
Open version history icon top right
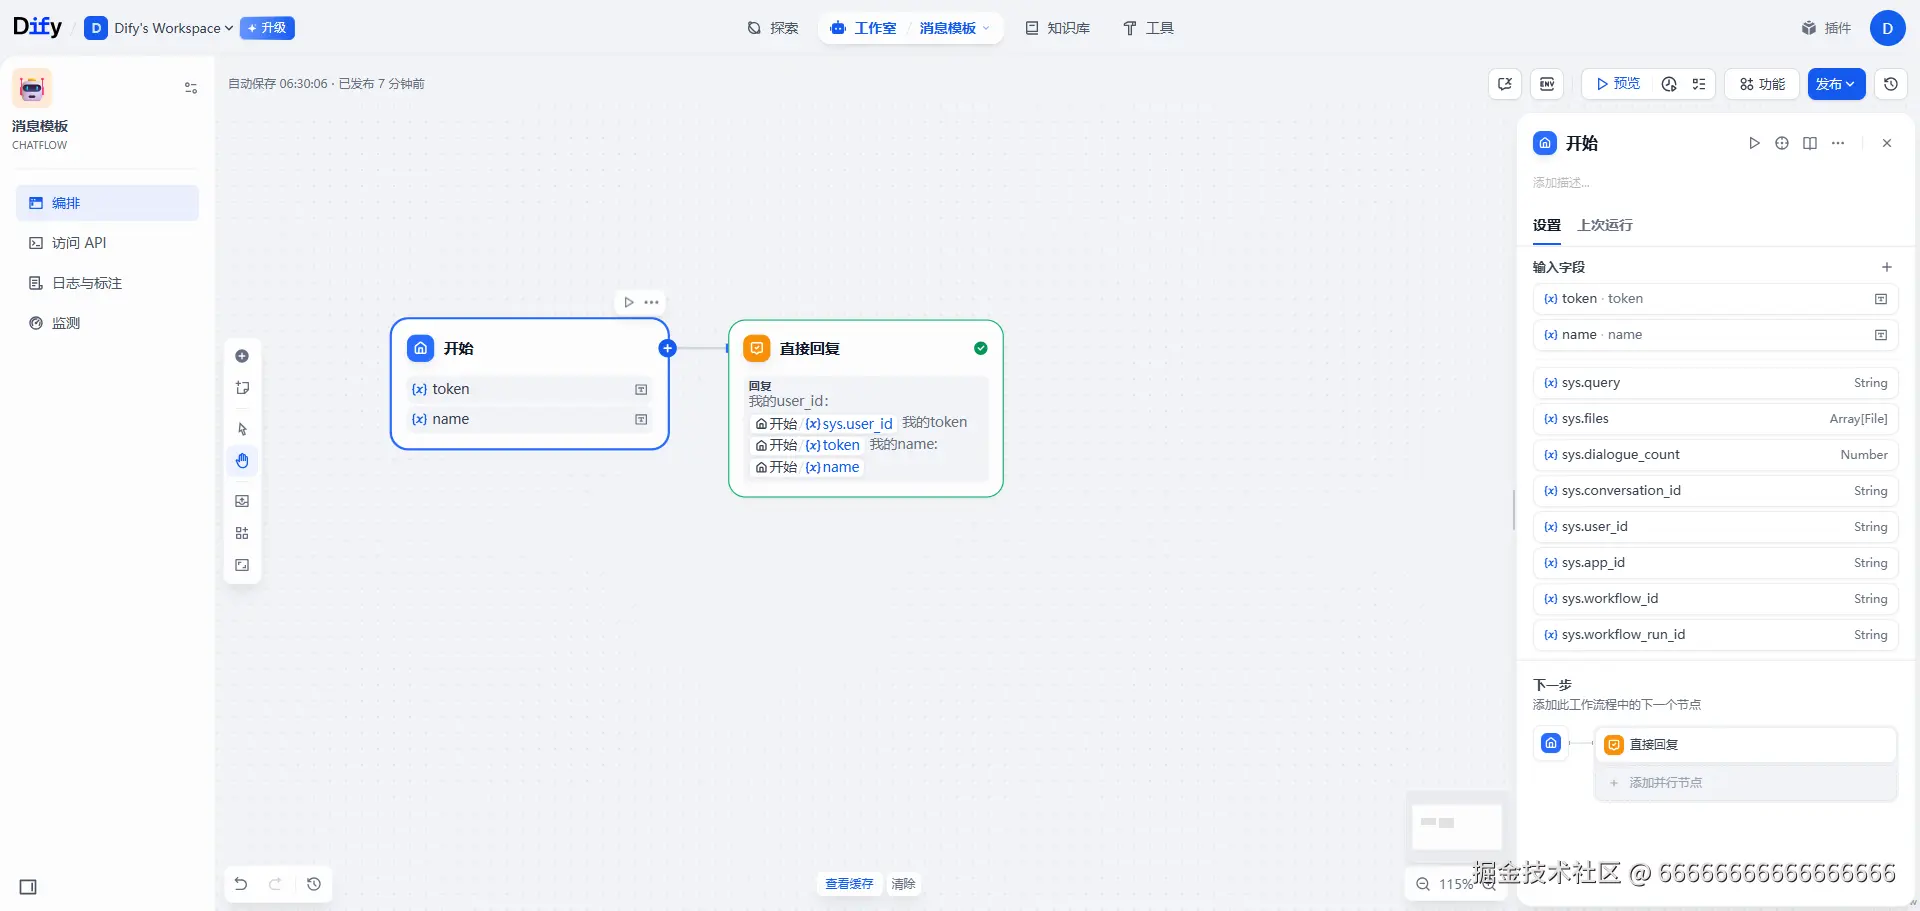[1891, 84]
